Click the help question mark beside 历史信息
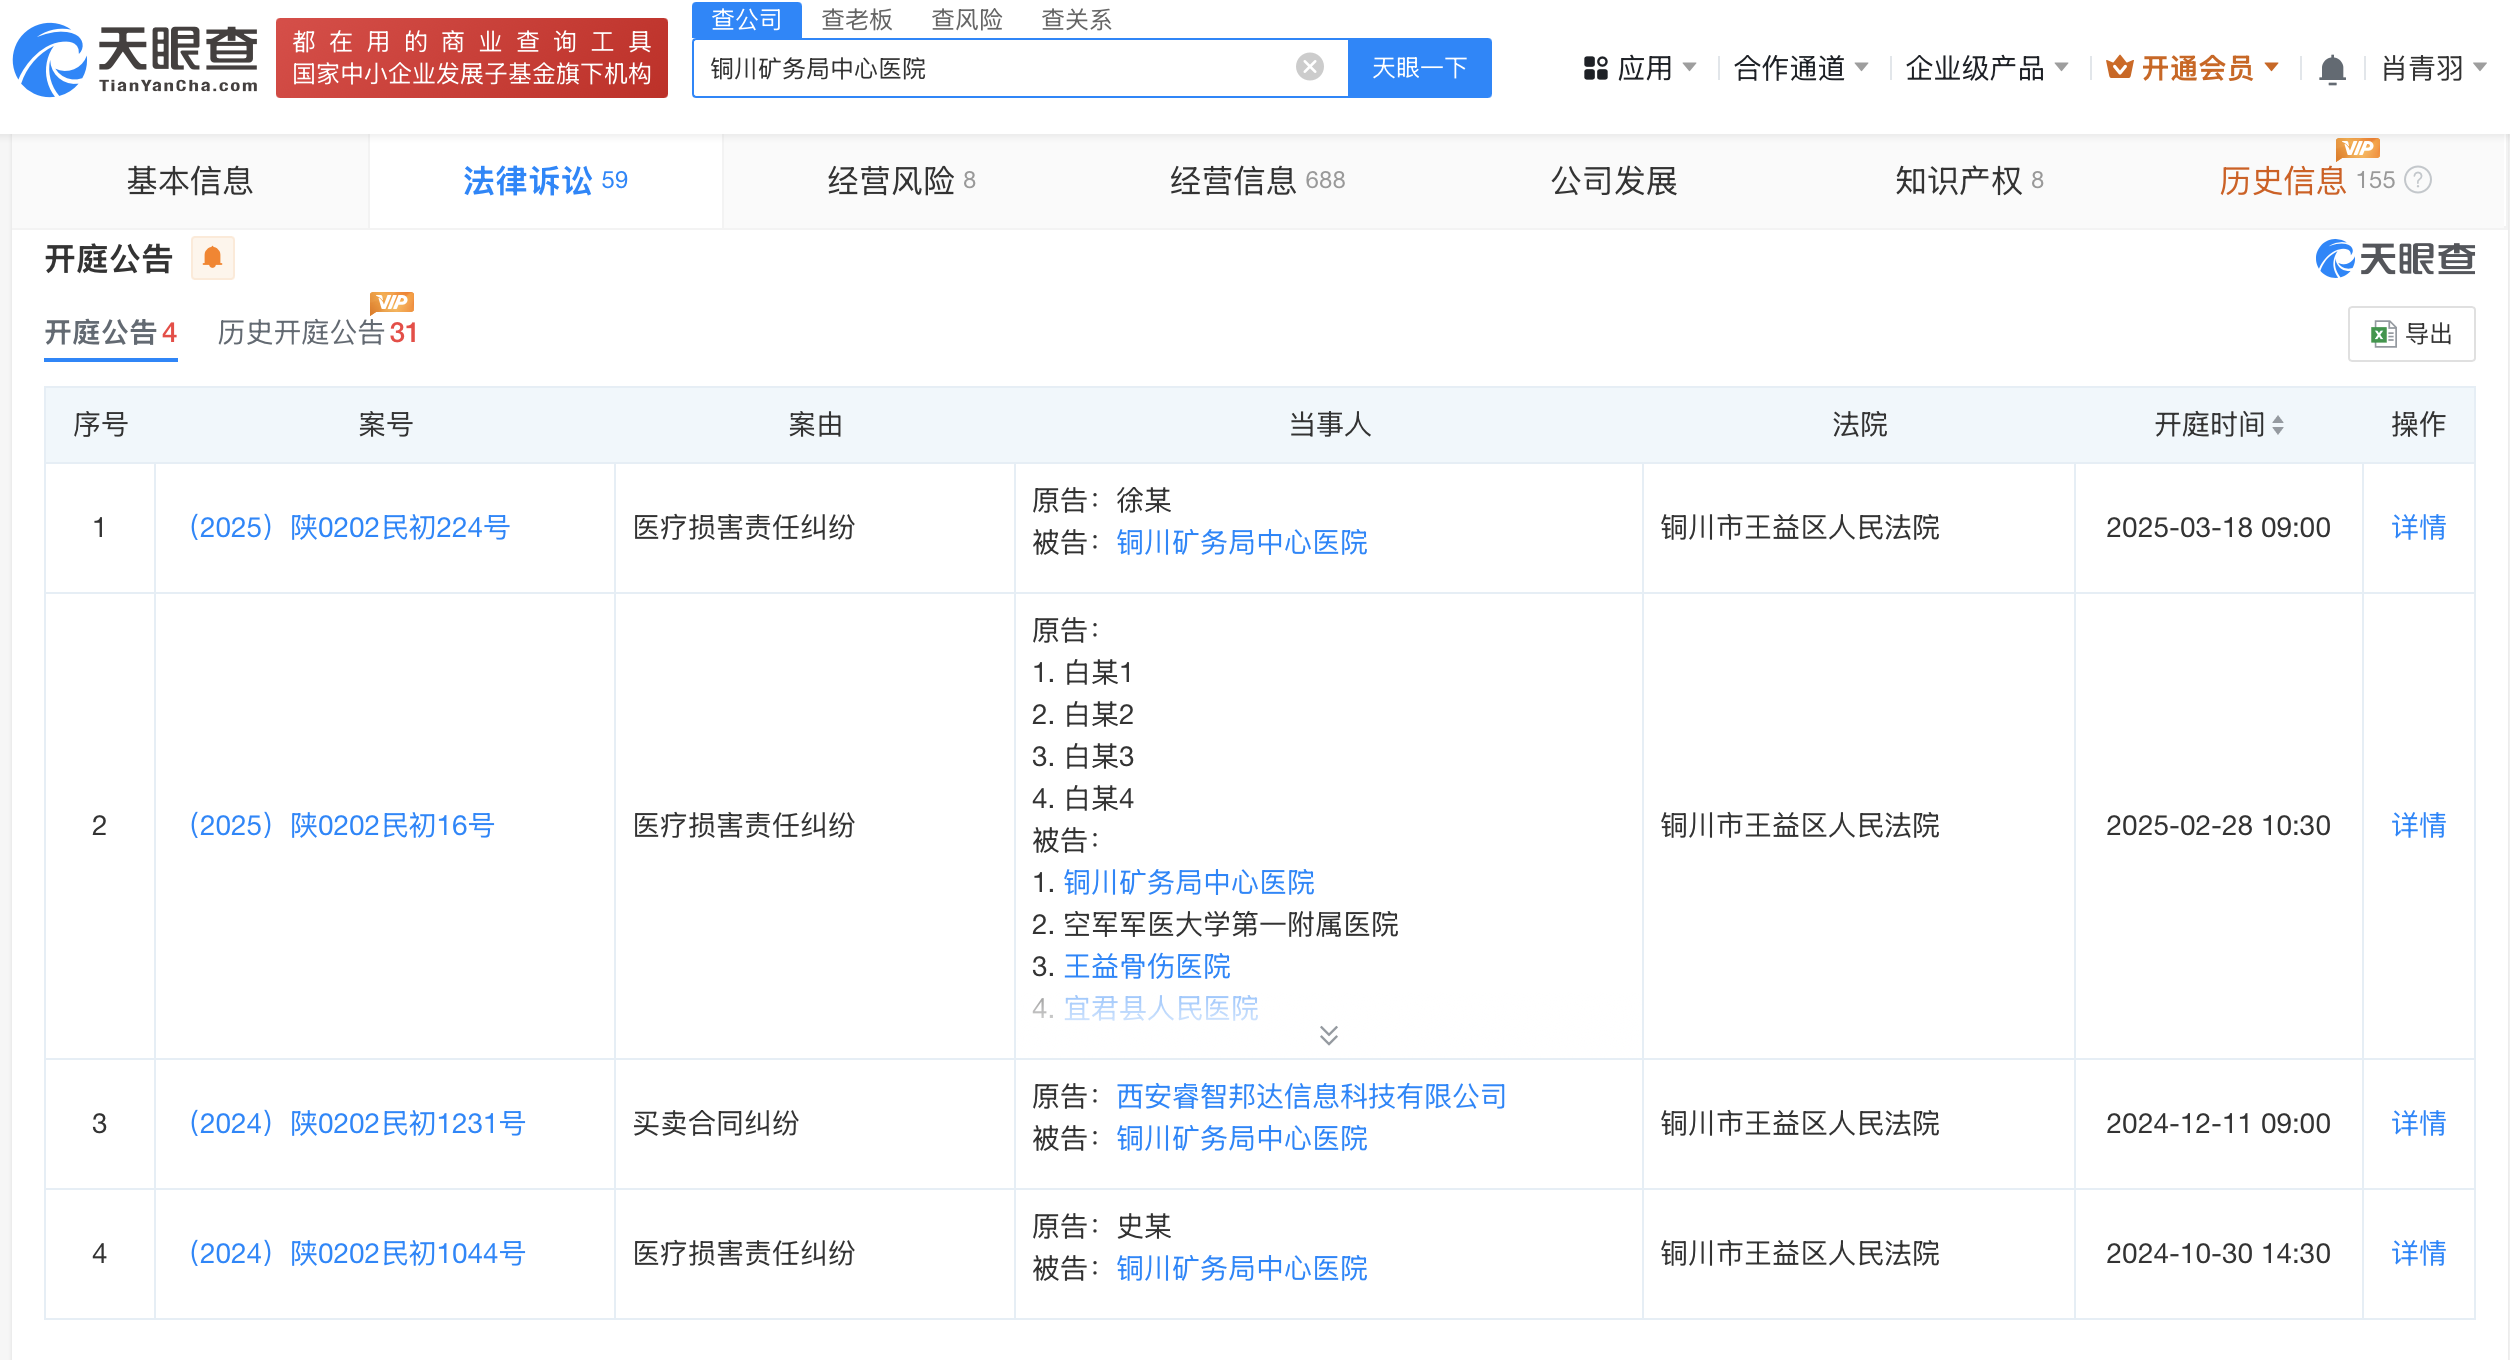Image resolution: width=2510 pixels, height=1360 pixels. pyautogui.click(x=2418, y=180)
